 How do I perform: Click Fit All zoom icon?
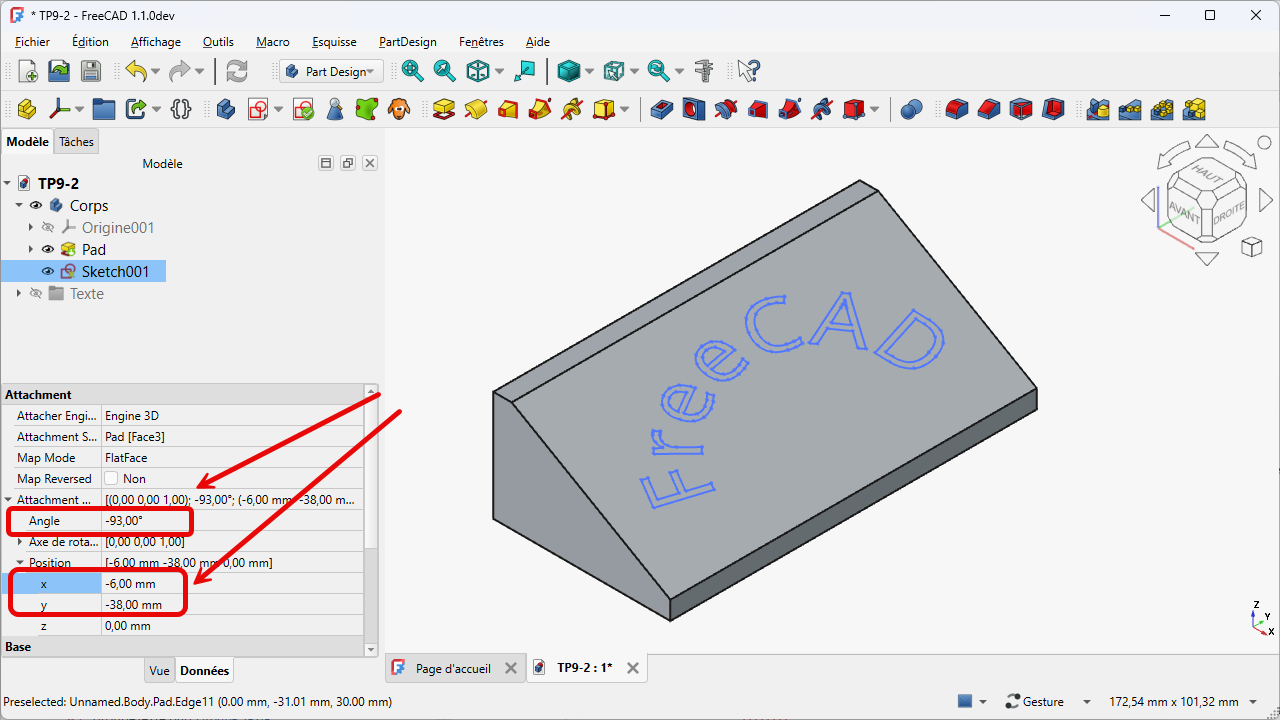412,71
